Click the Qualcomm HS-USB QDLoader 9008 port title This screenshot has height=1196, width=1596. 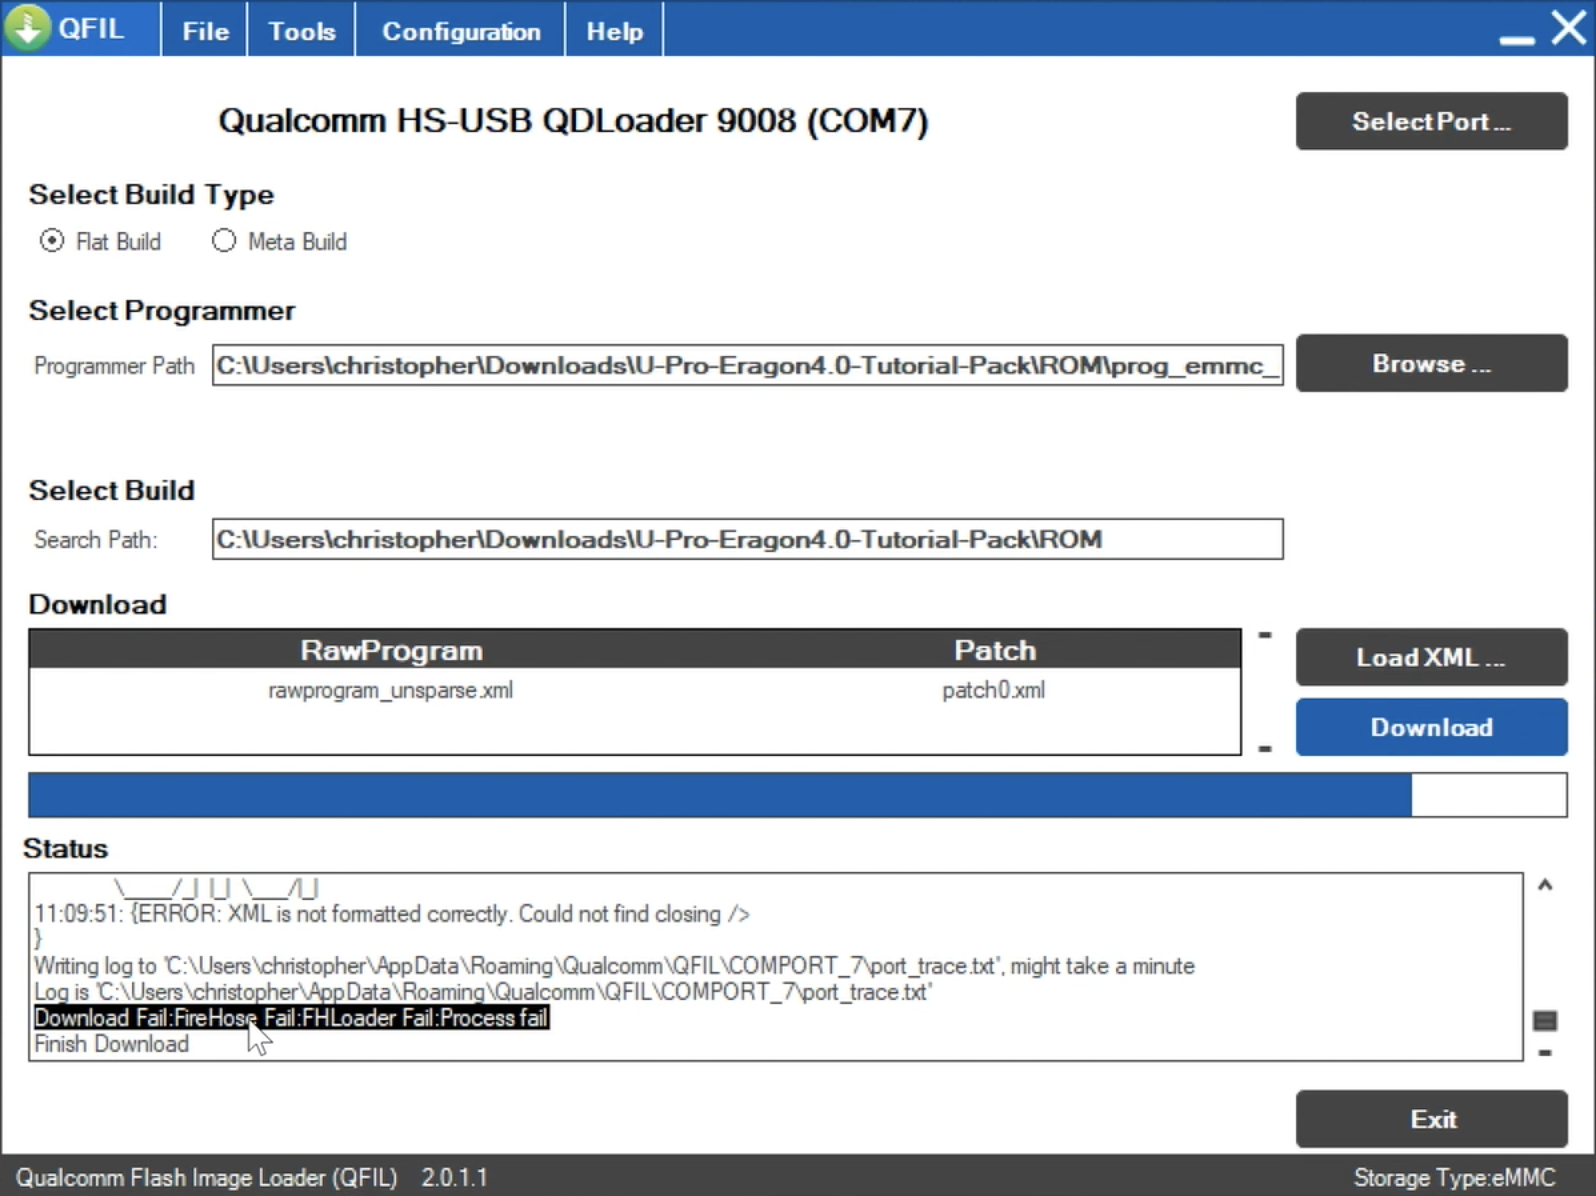point(573,121)
